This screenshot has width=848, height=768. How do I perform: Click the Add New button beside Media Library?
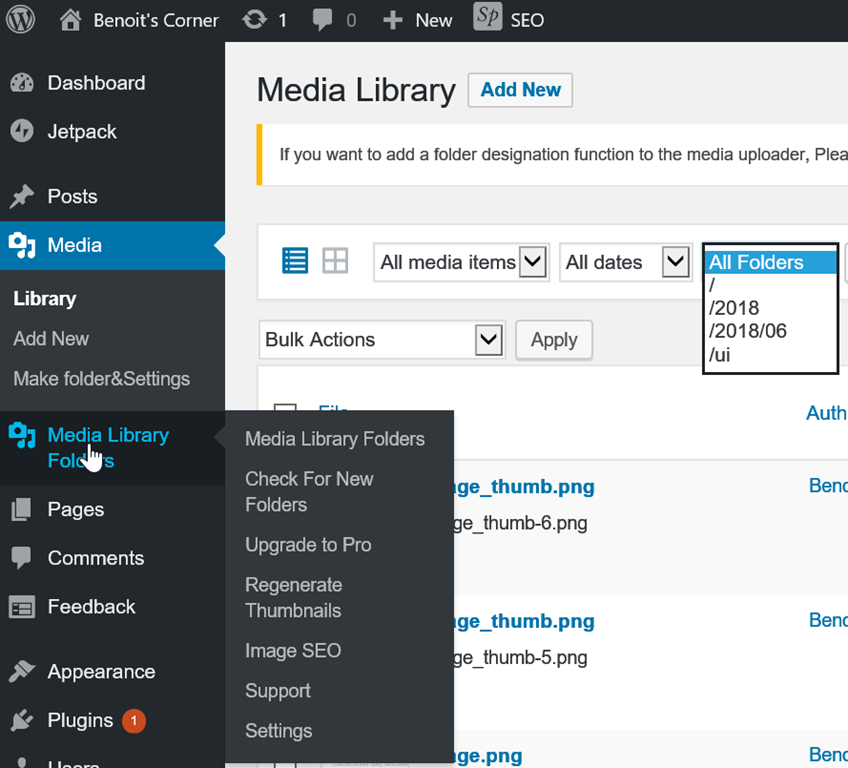coord(520,90)
